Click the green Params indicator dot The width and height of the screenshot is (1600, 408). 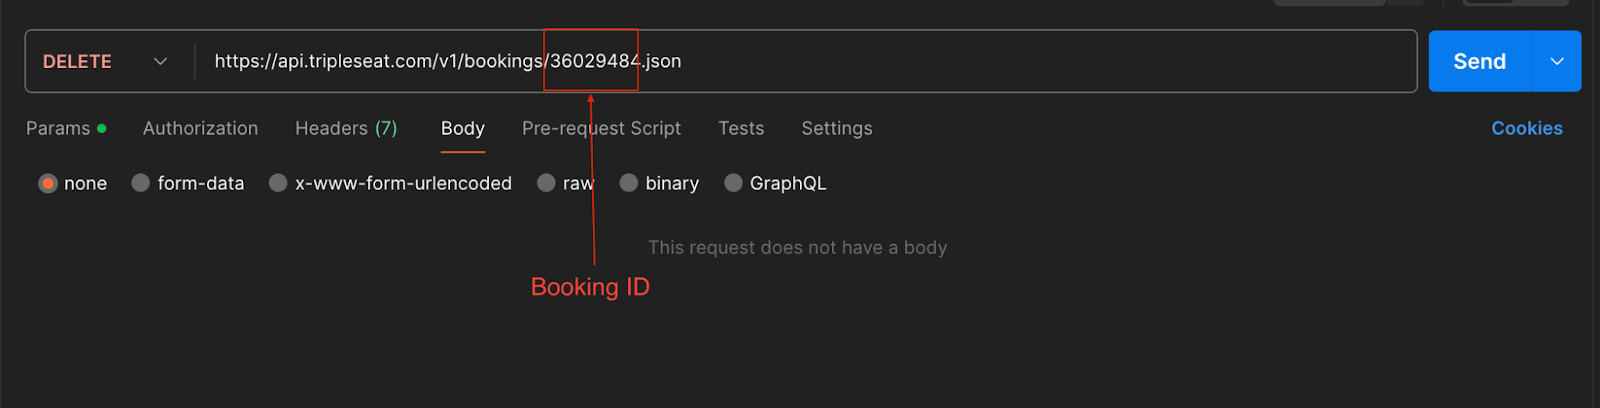[x=102, y=128]
